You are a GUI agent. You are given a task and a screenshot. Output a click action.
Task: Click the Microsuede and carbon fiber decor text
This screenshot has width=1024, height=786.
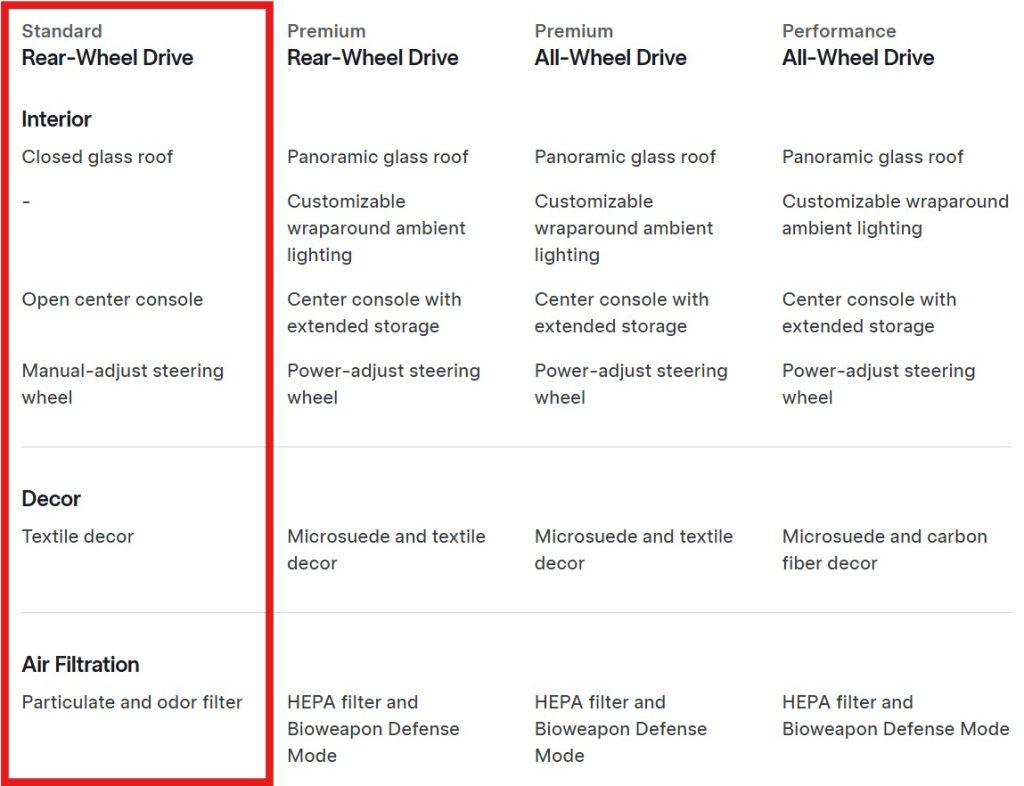click(884, 550)
